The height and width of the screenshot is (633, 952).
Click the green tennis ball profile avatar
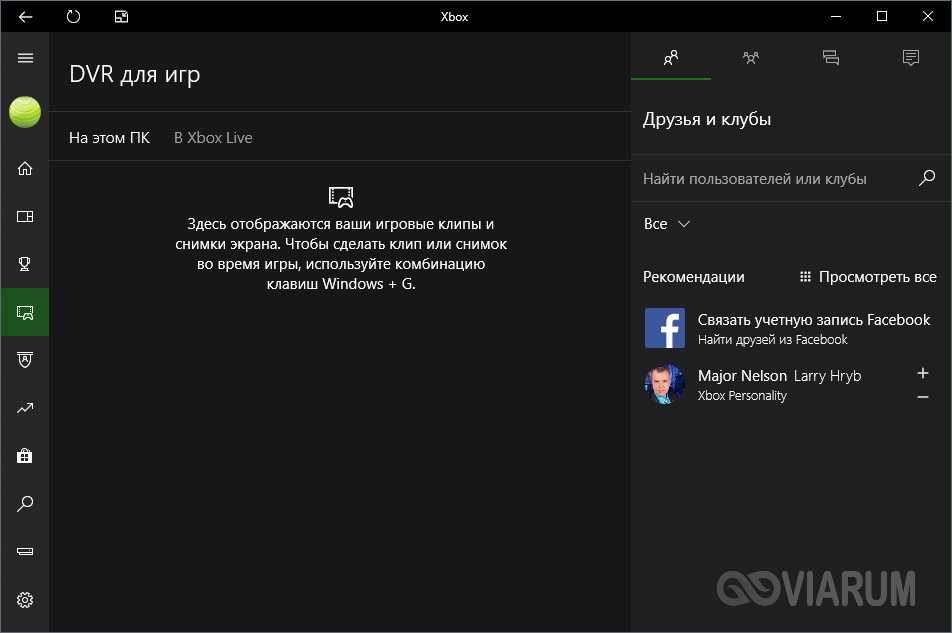point(25,112)
